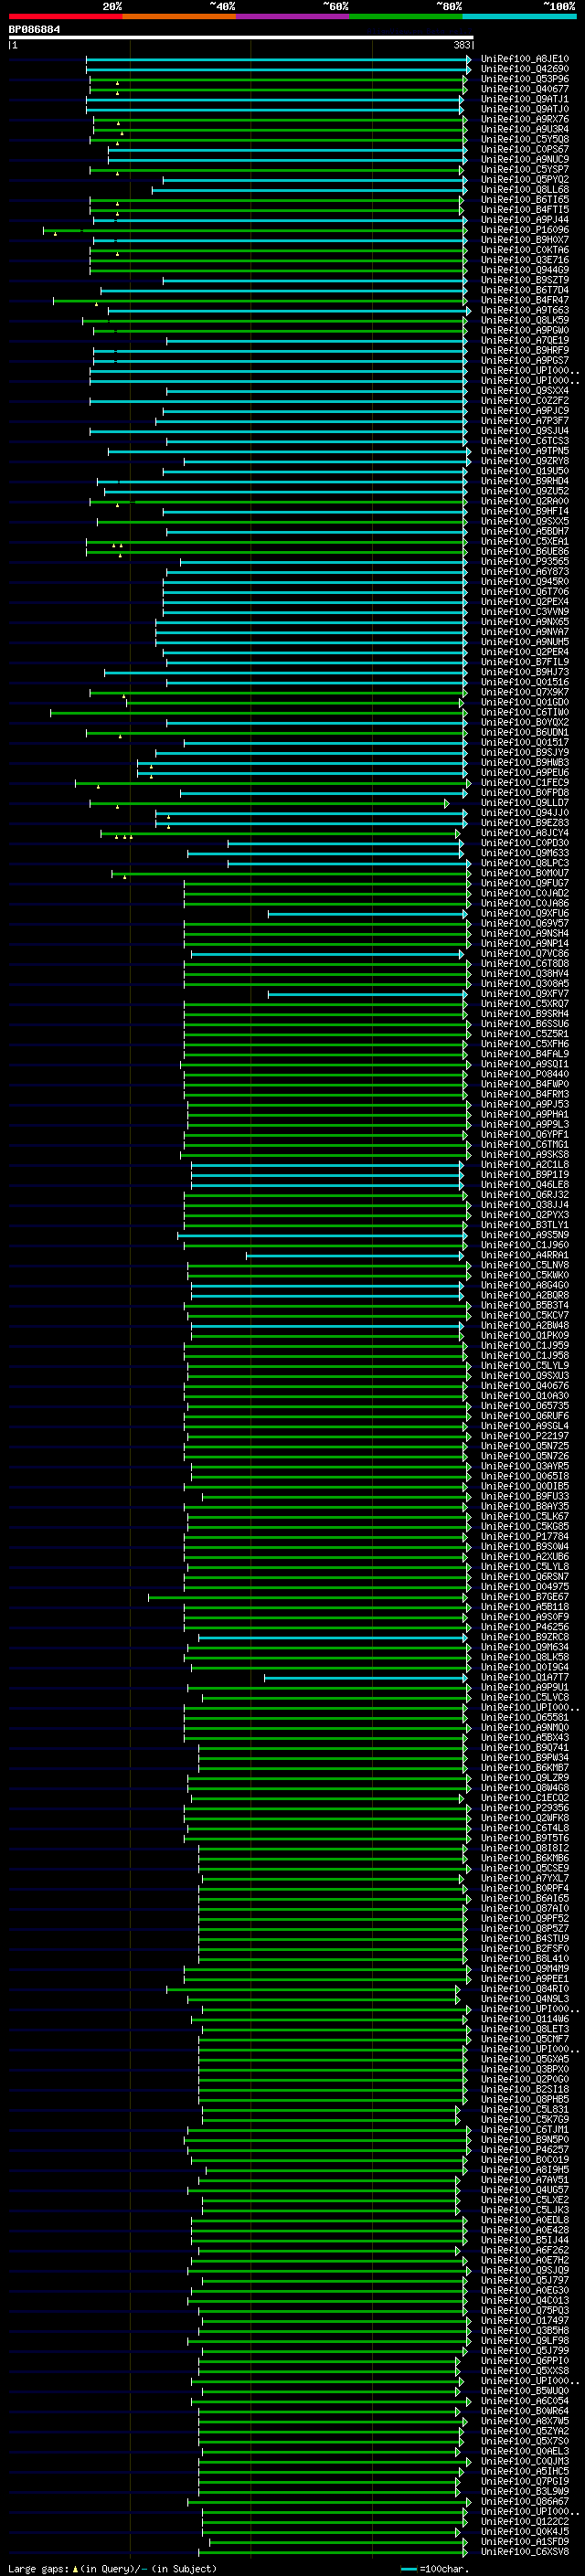
Task: Click the UniRef100_Q945R0 label
Action: coord(524,582)
